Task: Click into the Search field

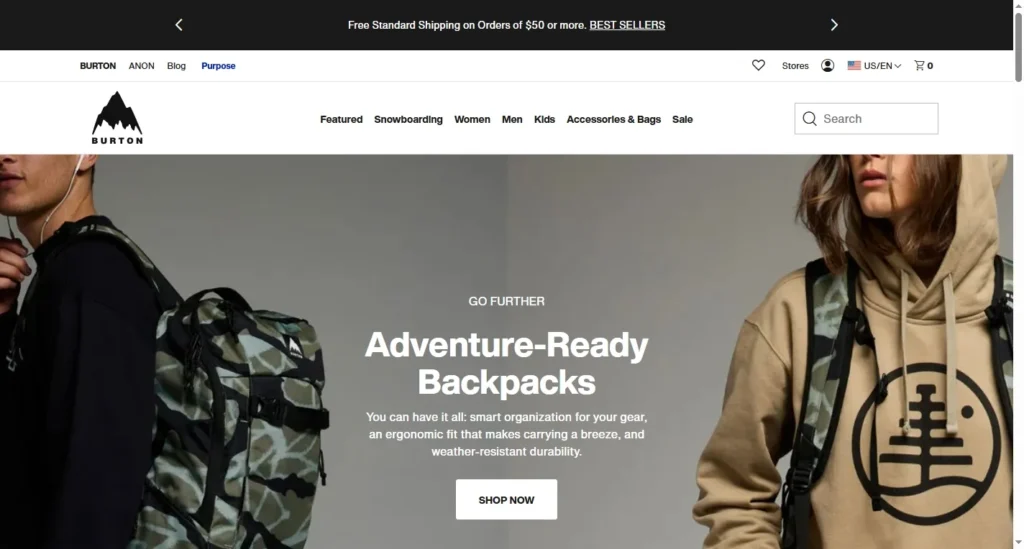Action: pyautogui.click(x=866, y=119)
